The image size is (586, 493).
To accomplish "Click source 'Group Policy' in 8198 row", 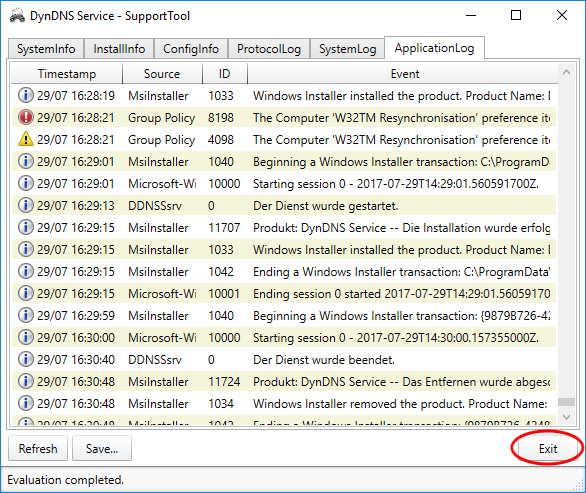I will (x=161, y=118).
